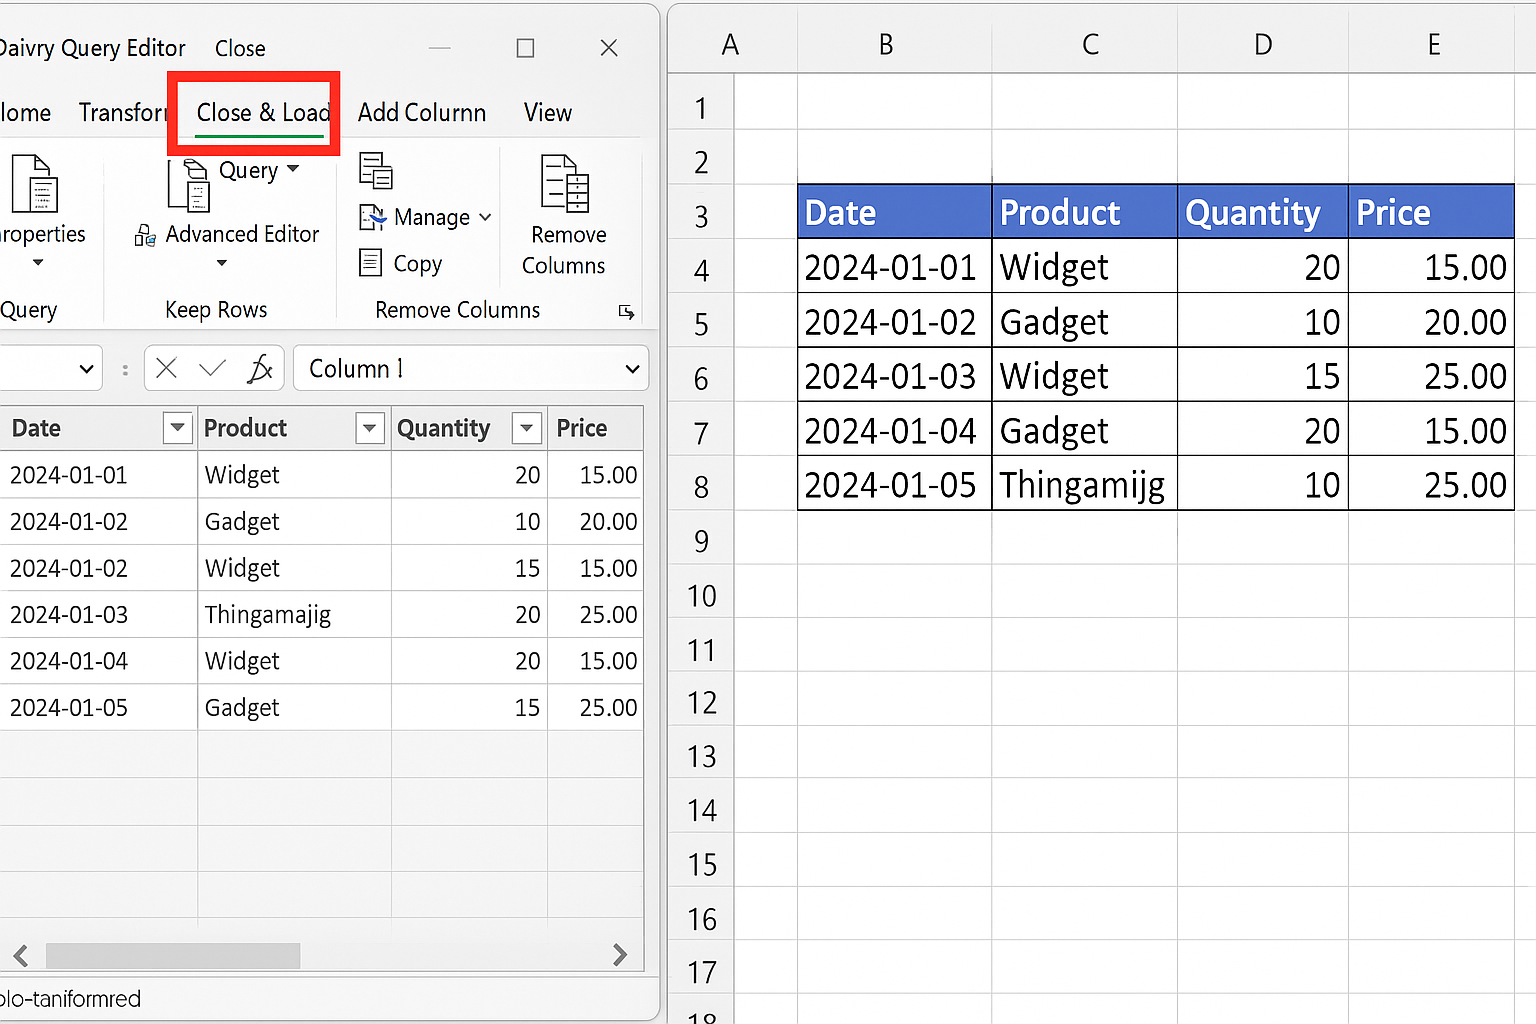
Task: Click Close in the title bar
Action: click(240, 48)
